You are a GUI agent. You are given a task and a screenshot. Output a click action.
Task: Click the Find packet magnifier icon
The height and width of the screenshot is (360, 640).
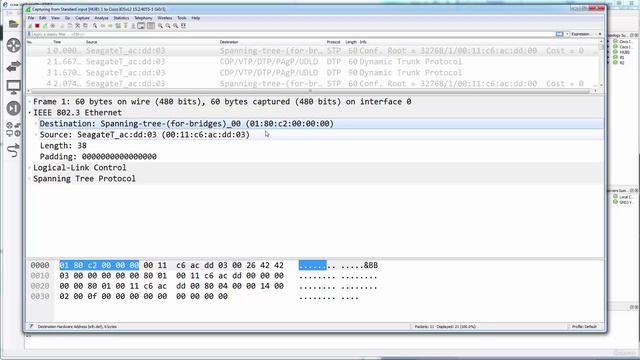tap(95, 26)
